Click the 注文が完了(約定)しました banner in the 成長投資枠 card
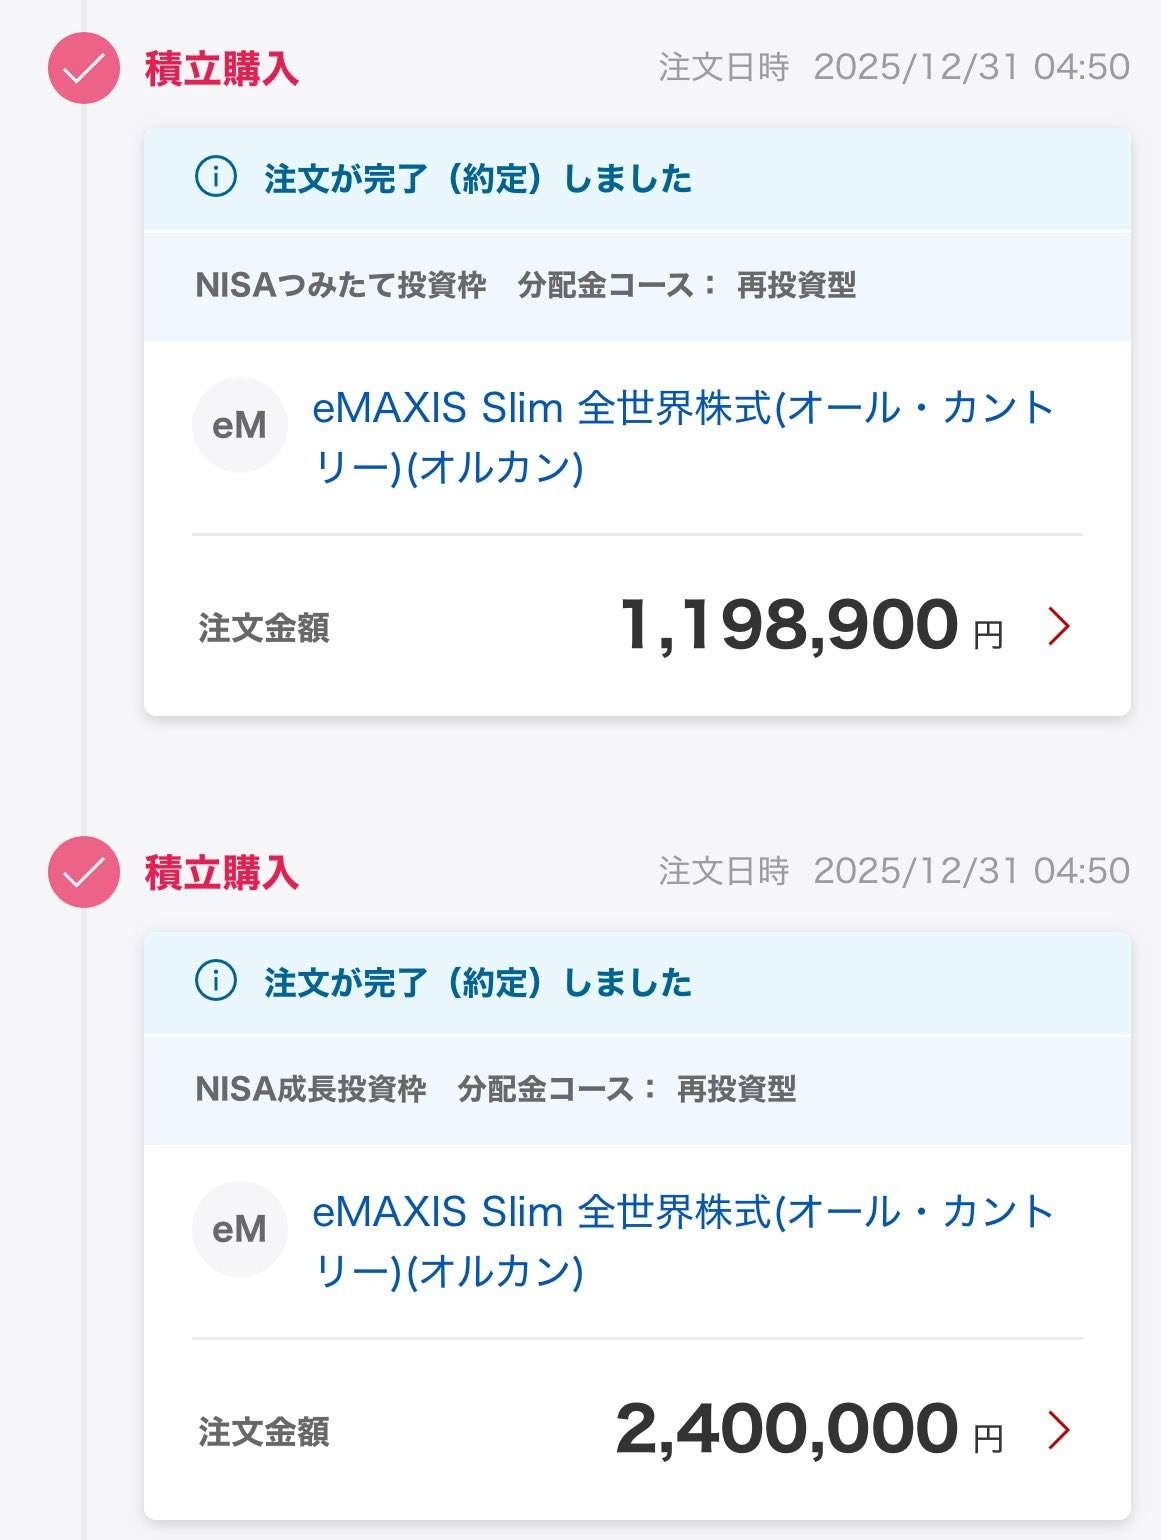 click(478, 983)
